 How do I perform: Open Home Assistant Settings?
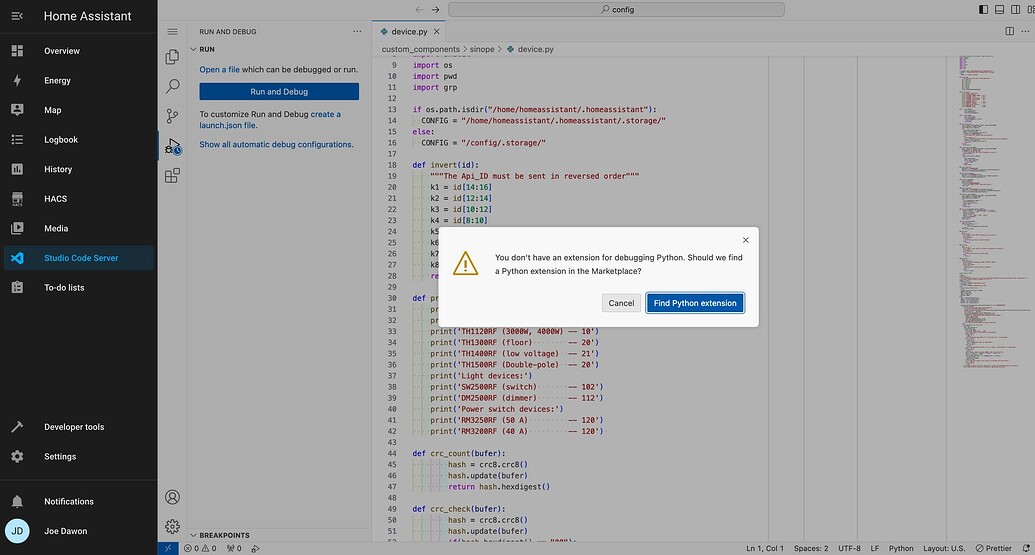coord(79,457)
